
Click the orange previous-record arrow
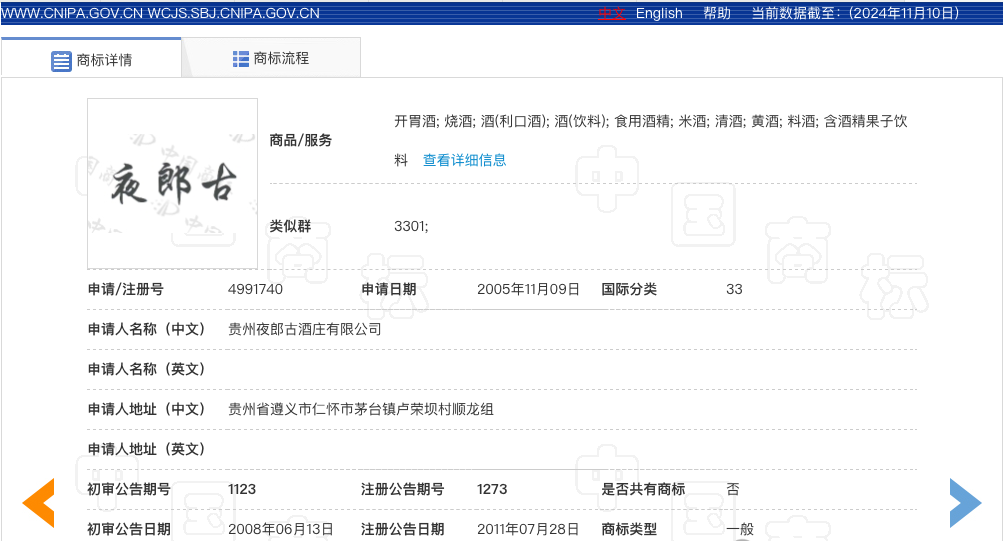(x=39, y=502)
